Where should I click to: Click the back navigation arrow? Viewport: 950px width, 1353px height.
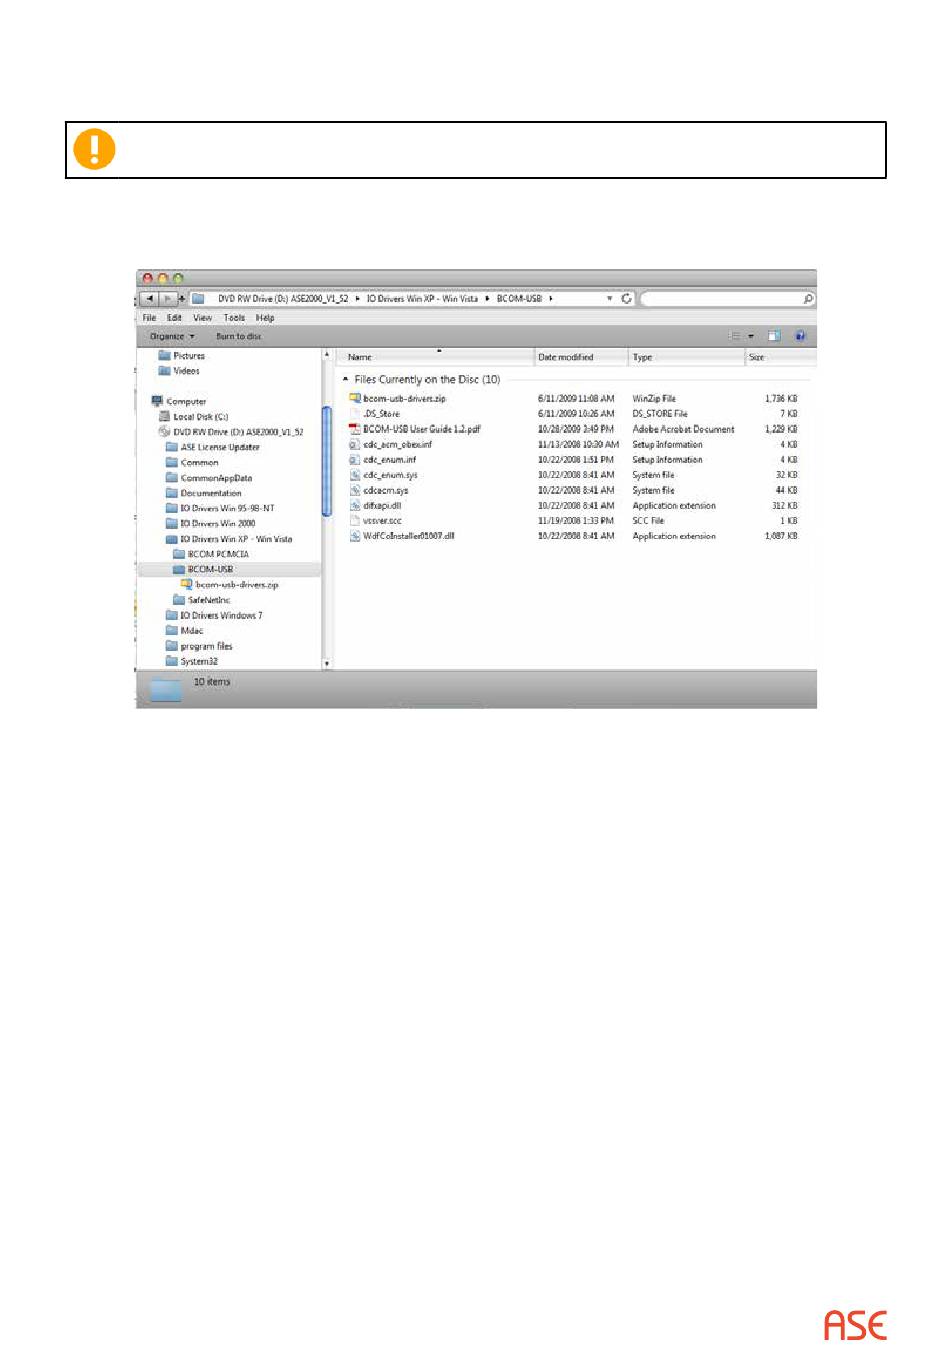[149, 298]
